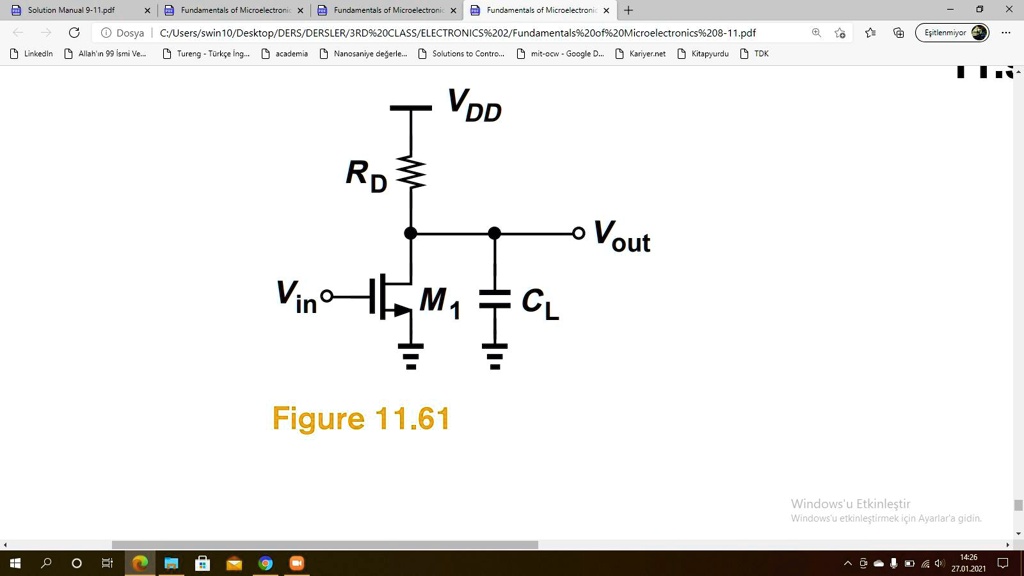
Task: Open the Solutions to Contro... bookmark
Action: (461, 54)
